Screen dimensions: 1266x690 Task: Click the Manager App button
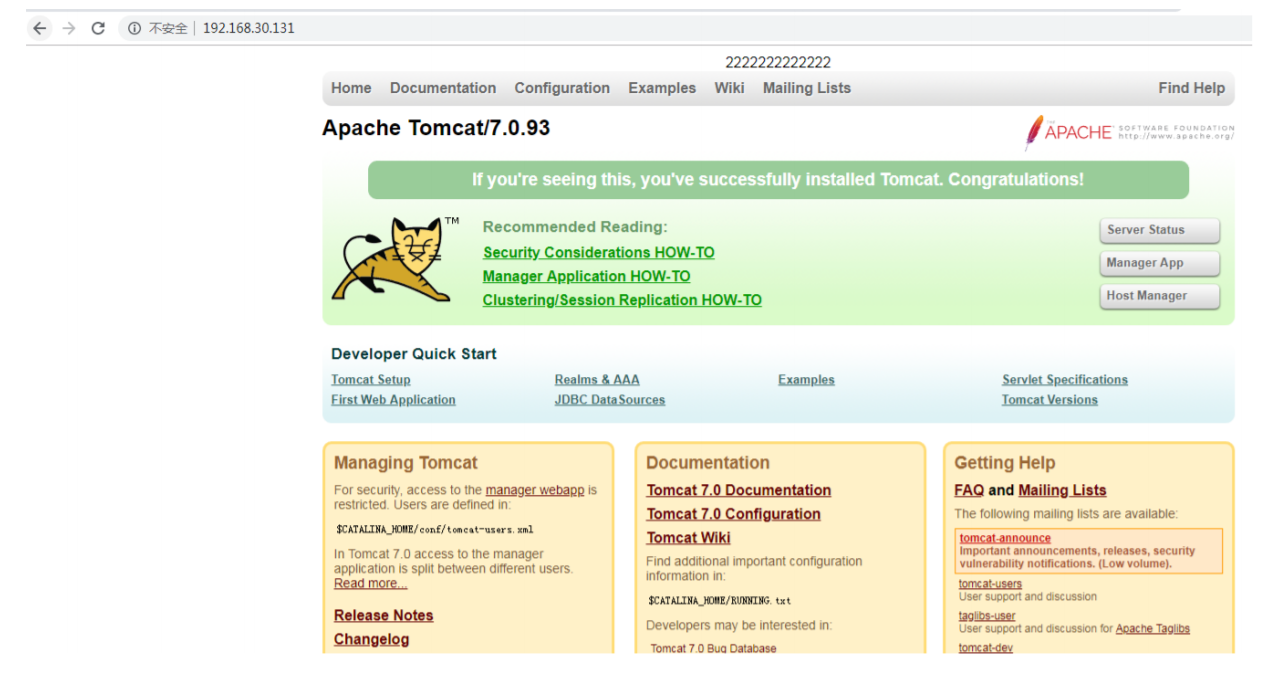[x=1160, y=263]
